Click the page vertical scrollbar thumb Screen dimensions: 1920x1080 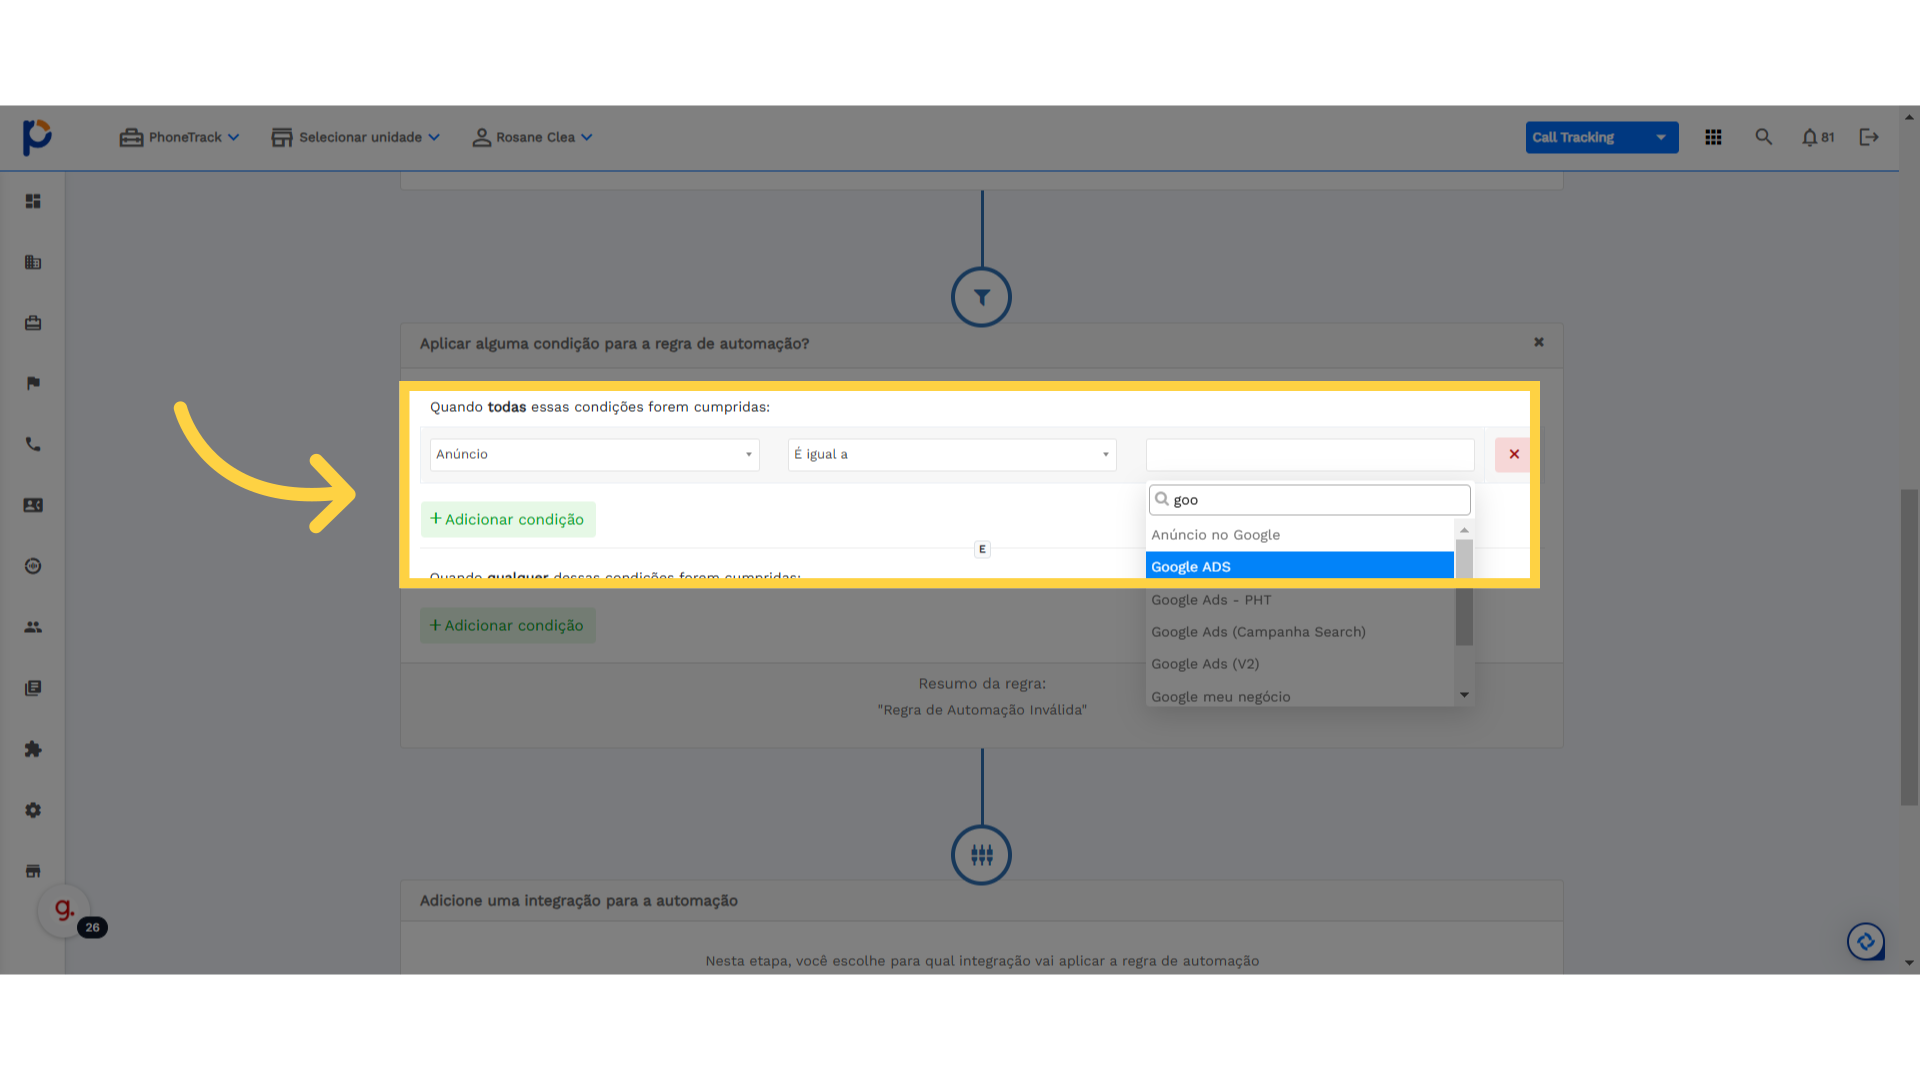click(x=1909, y=647)
